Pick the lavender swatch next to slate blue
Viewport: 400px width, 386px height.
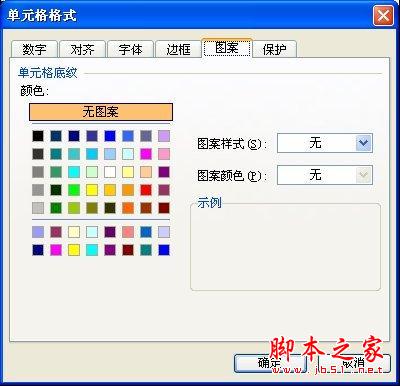[x=164, y=136]
